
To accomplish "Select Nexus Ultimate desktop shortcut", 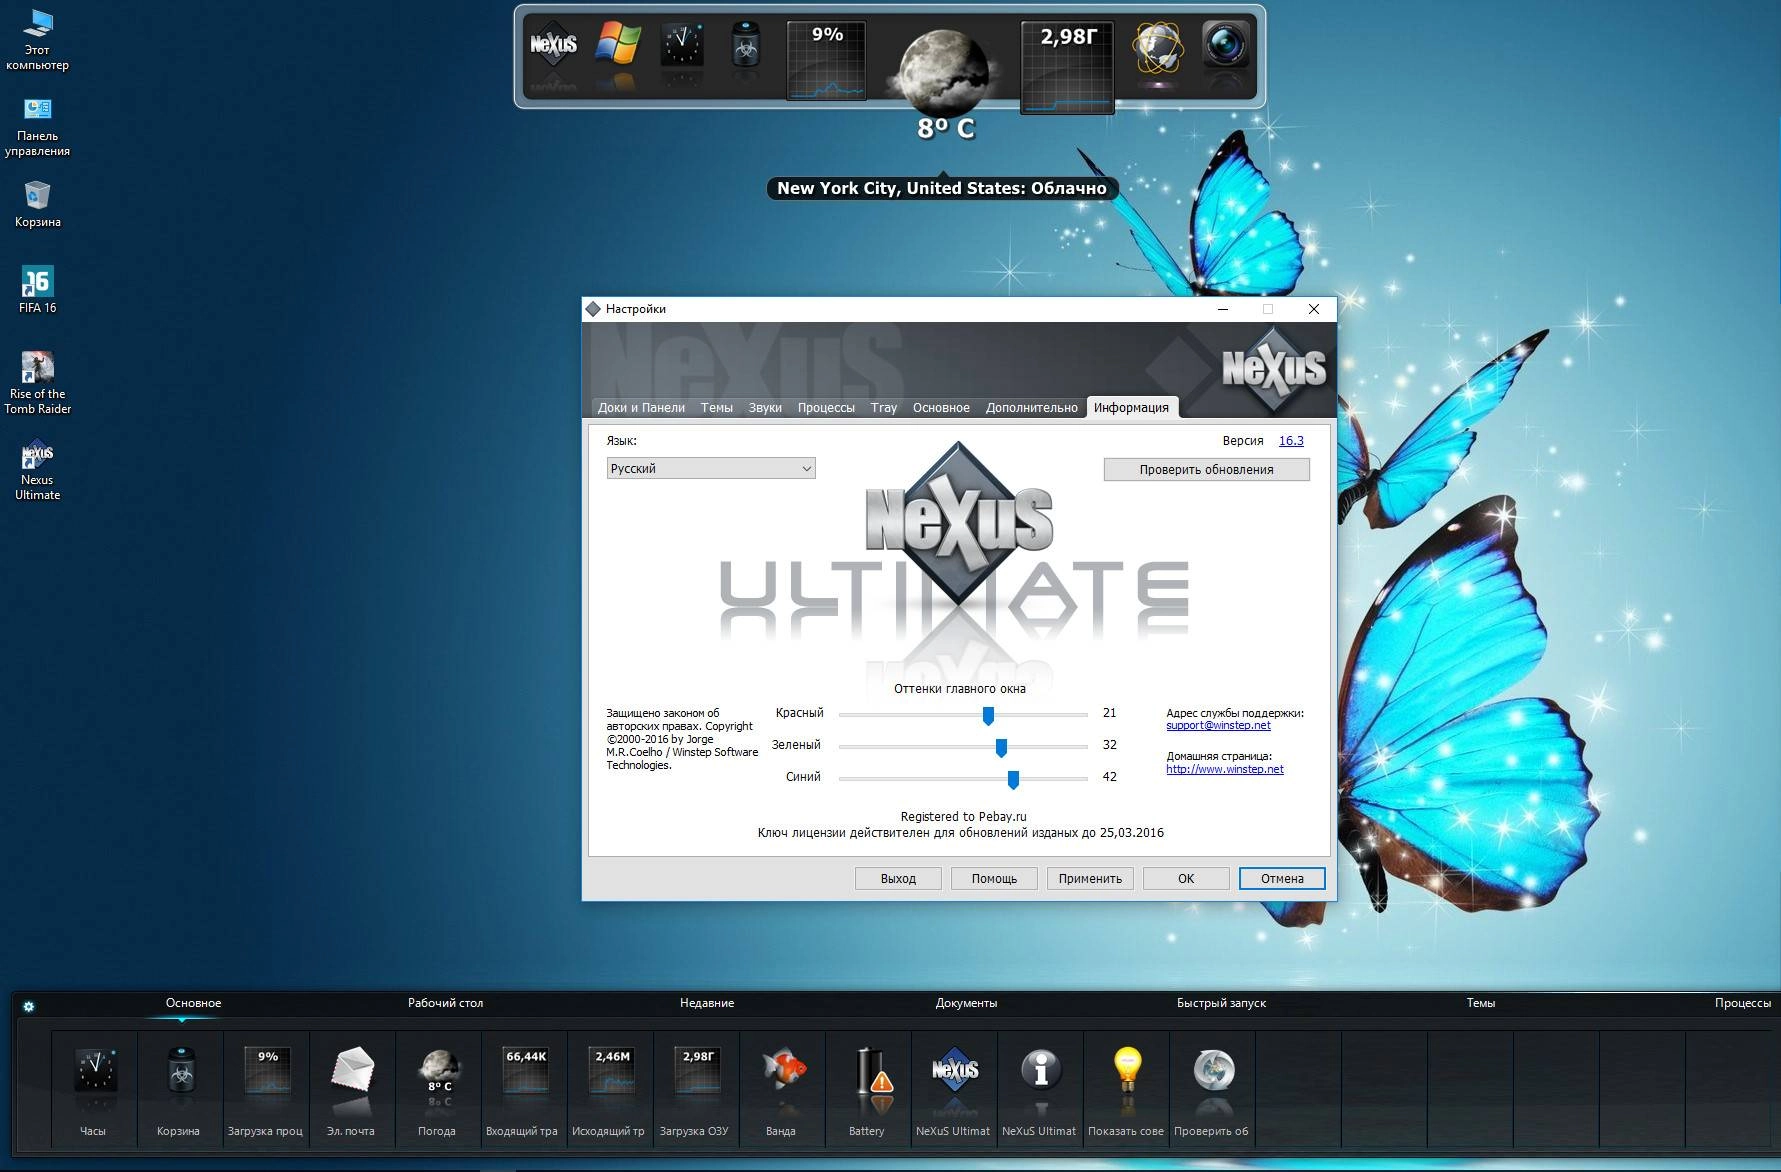I will coord(37,469).
